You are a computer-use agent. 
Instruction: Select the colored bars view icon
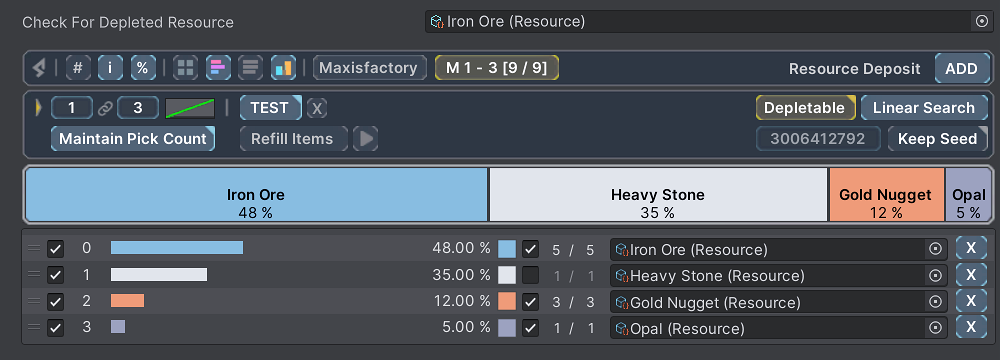[x=218, y=68]
